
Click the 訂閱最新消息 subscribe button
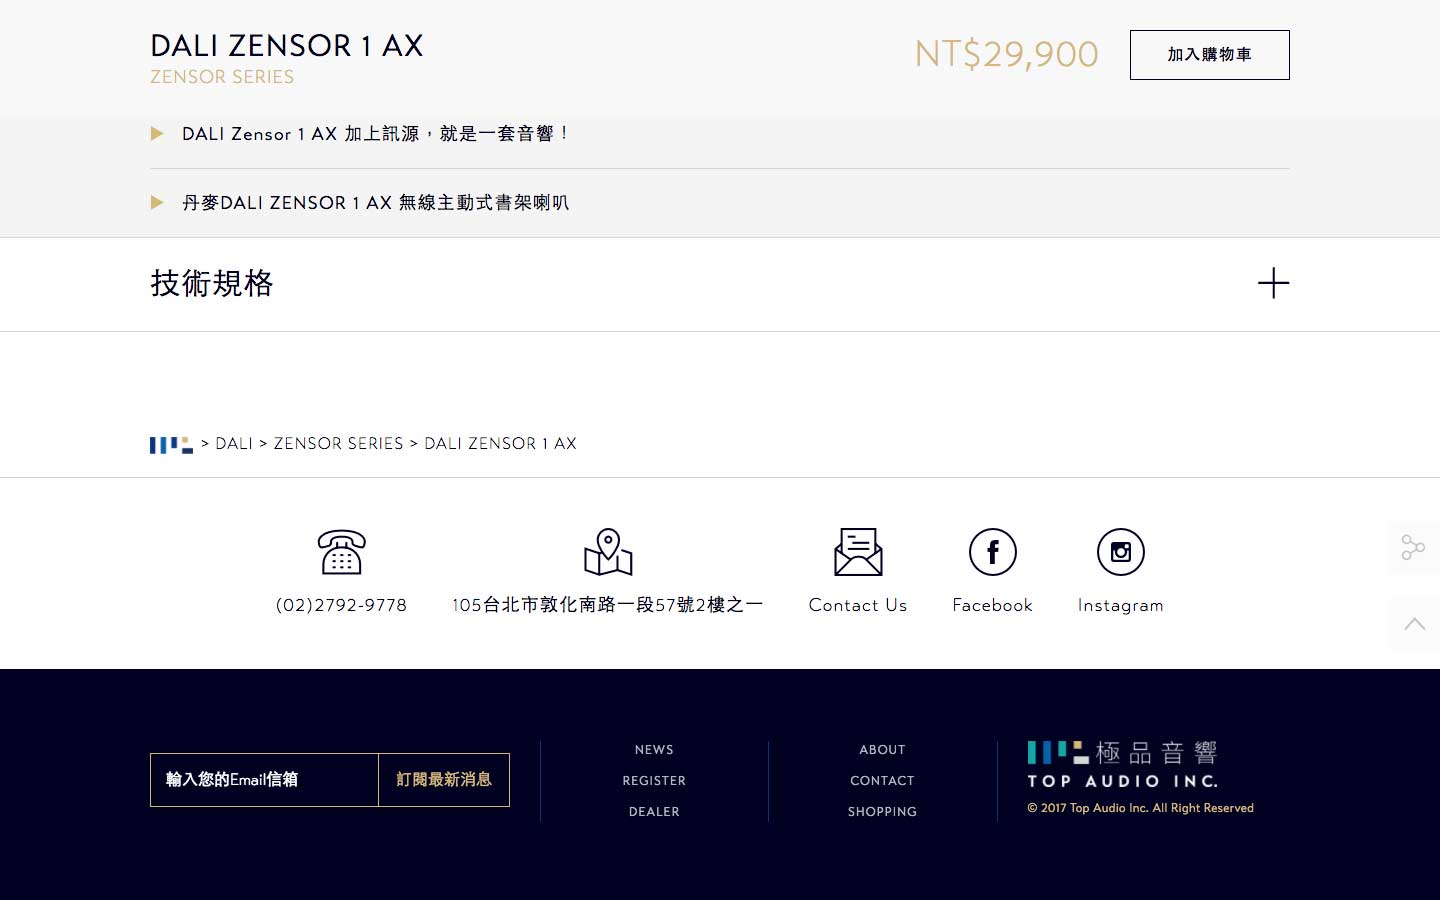444,780
